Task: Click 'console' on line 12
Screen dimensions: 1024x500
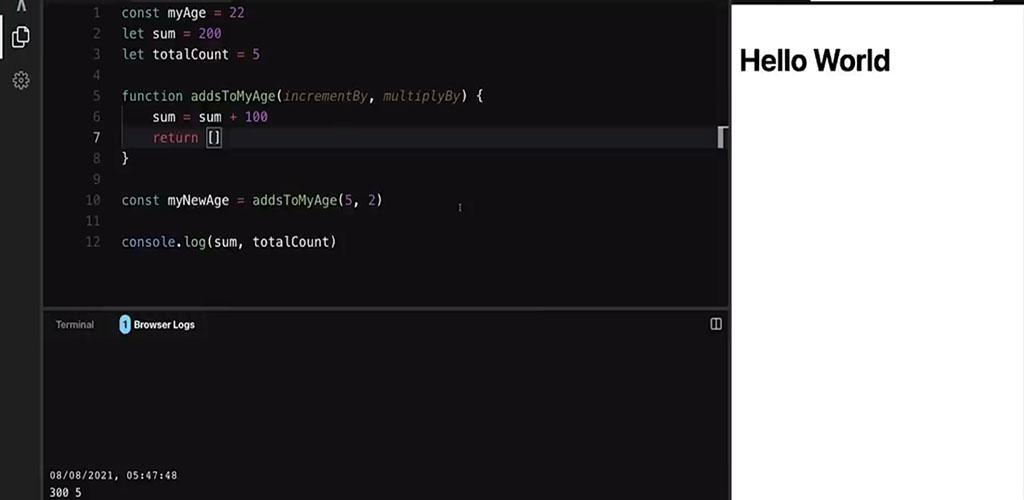Action: (148, 242)
